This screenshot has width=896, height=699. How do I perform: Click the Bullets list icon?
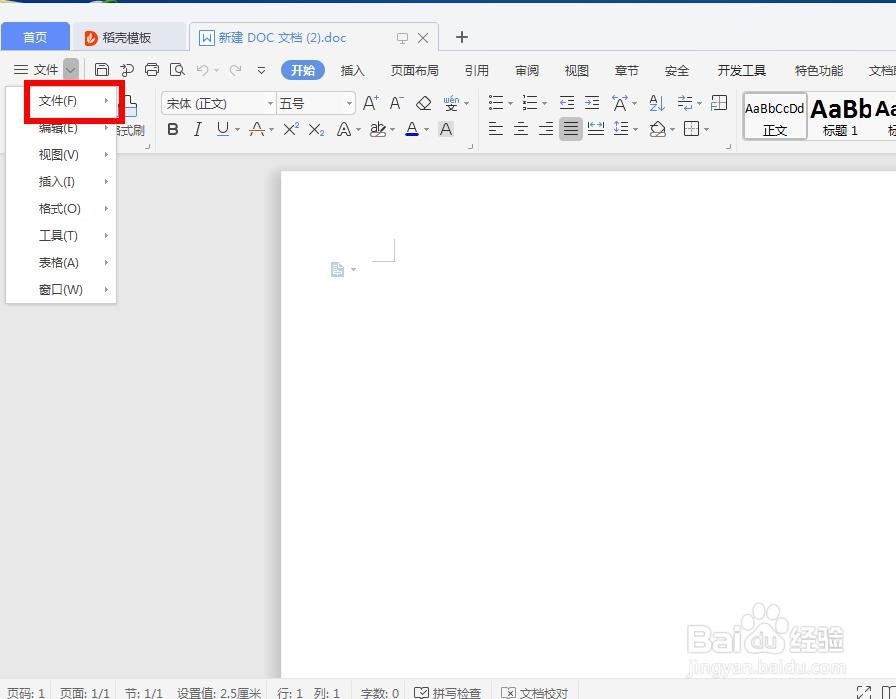click(496, 103)
